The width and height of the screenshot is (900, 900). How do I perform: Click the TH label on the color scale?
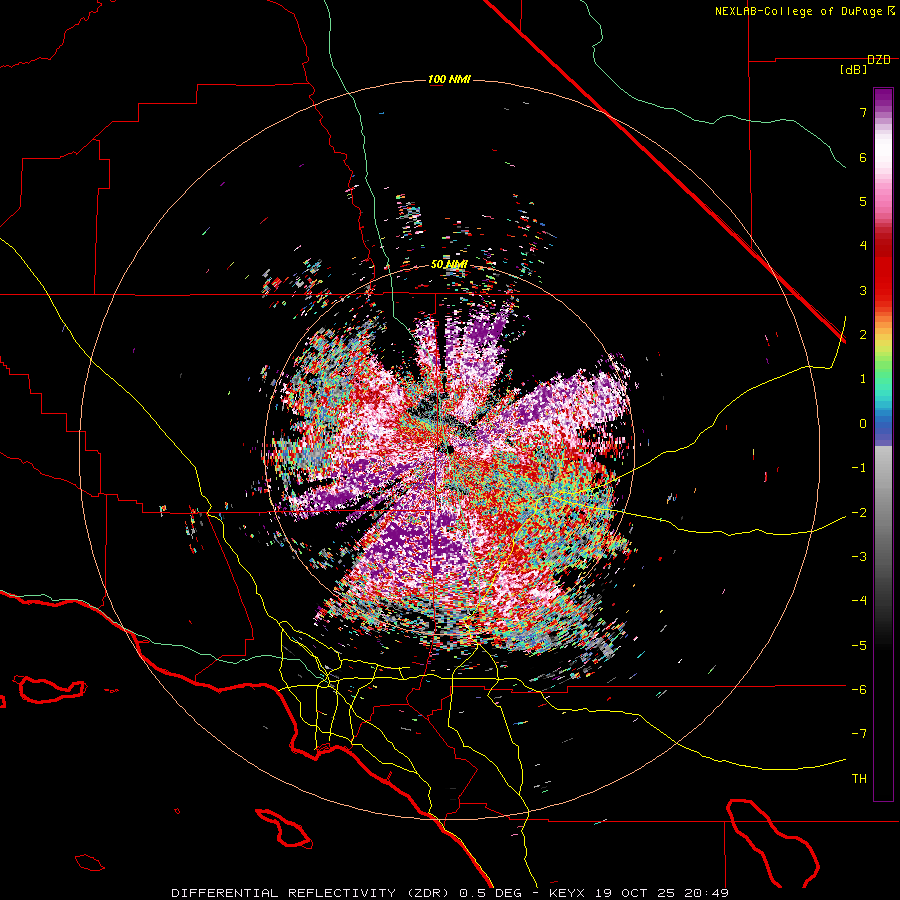pos(859,779)
